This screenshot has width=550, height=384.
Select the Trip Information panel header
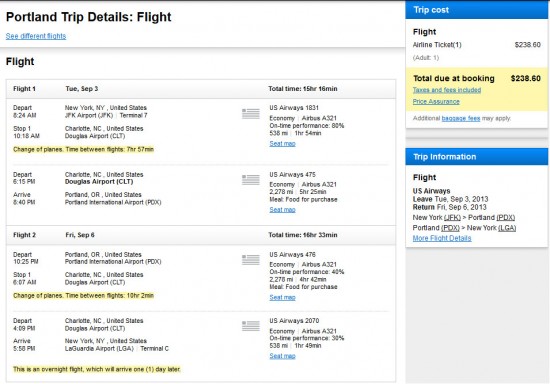pyautogui.click(x=477, y=157)
